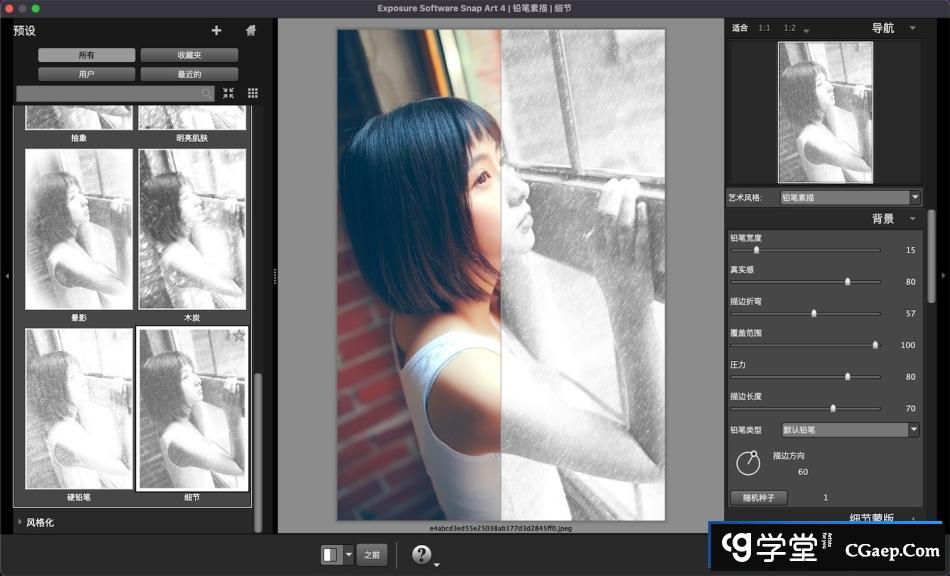This screenshot has width=950, height=576.
Task: Select the 1:1 zoom level
Action: coord(764,28)
